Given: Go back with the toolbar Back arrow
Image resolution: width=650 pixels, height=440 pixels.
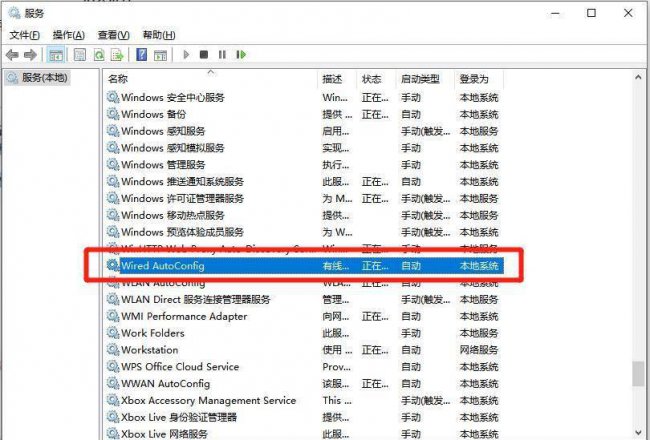Looking at the screenshot, I should (x=12, y=54).
